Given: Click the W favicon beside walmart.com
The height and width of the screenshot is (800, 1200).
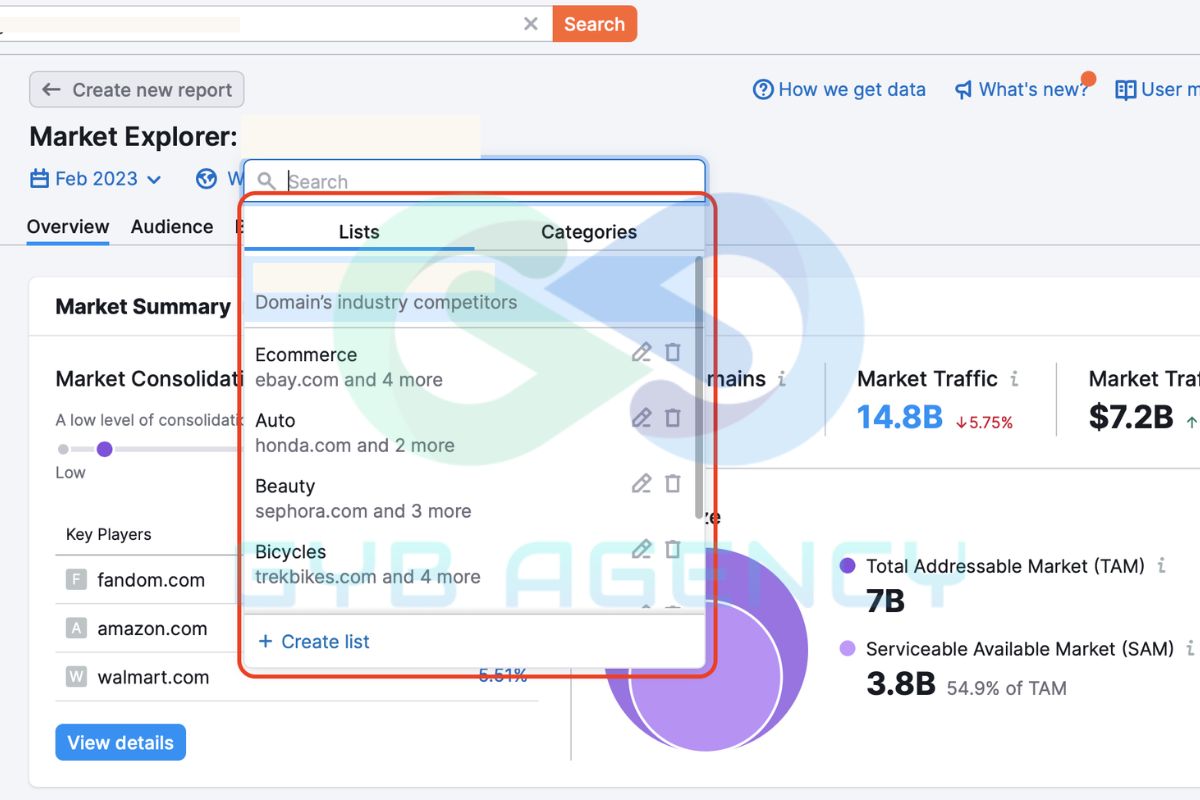Looking at the screenshot, I should pos(76,677).
